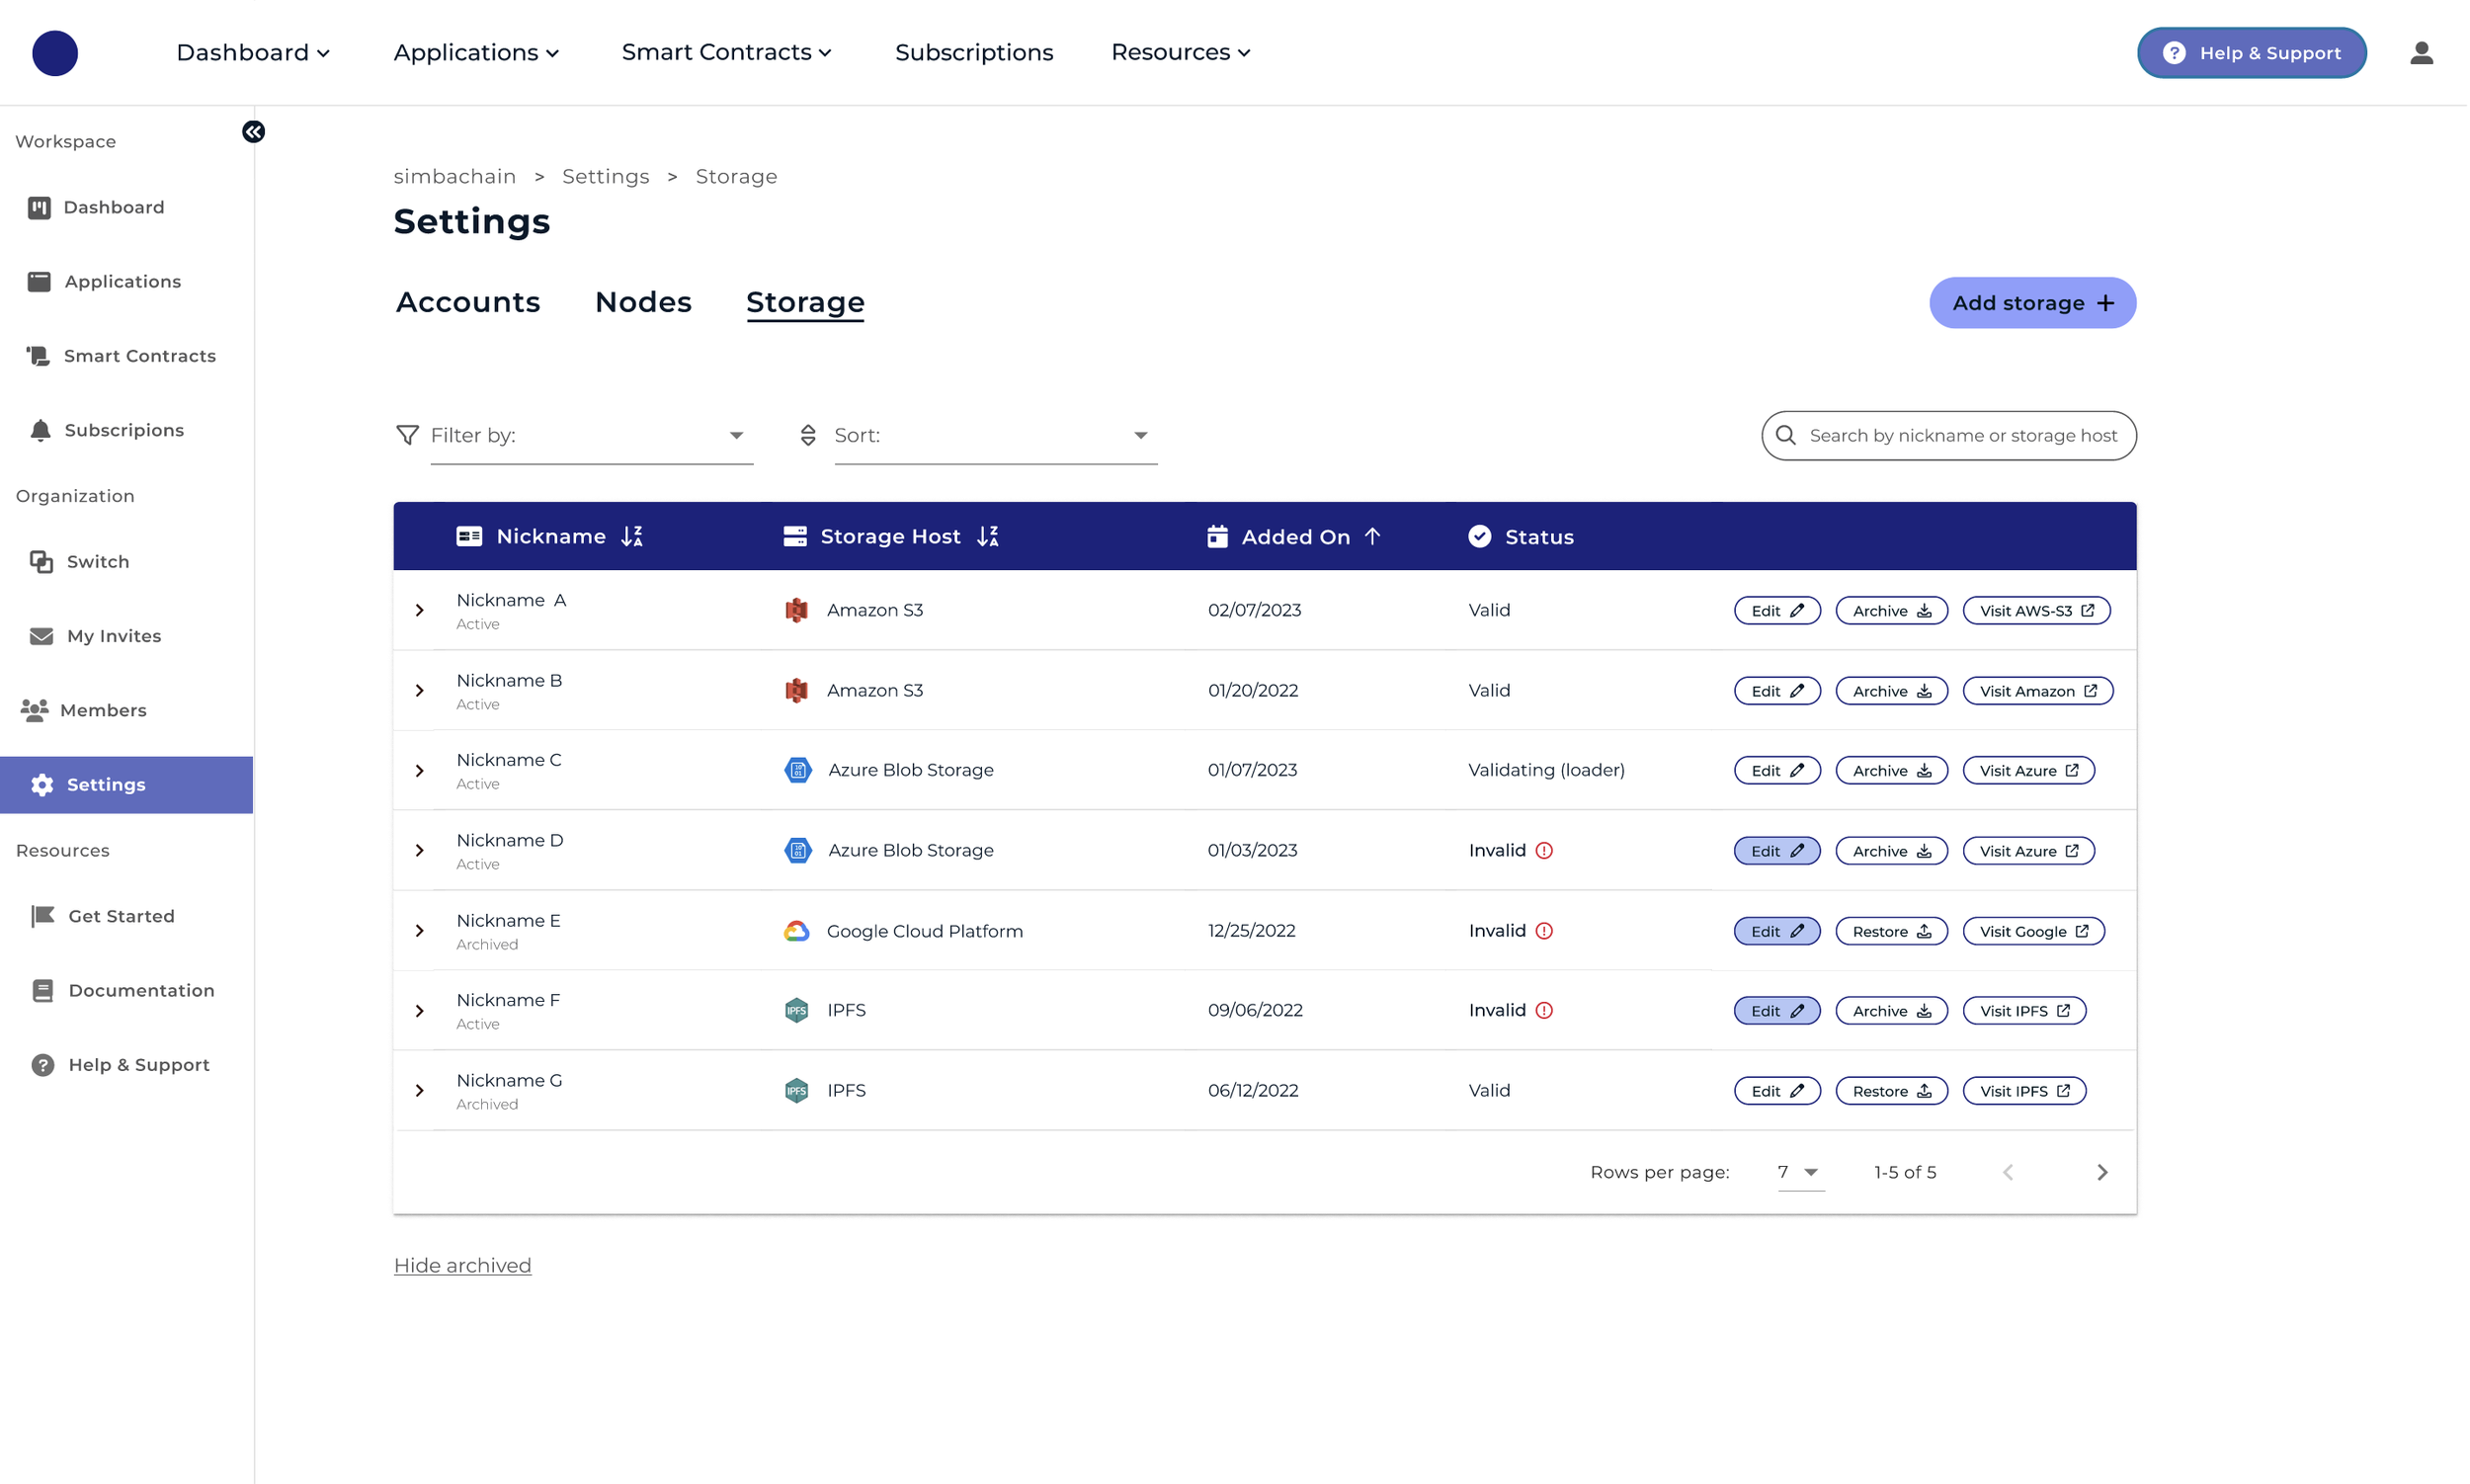The image size is (2470, 1484).
Task: Toggle the Added On sort arrow
Action: tap(1373, 537)
